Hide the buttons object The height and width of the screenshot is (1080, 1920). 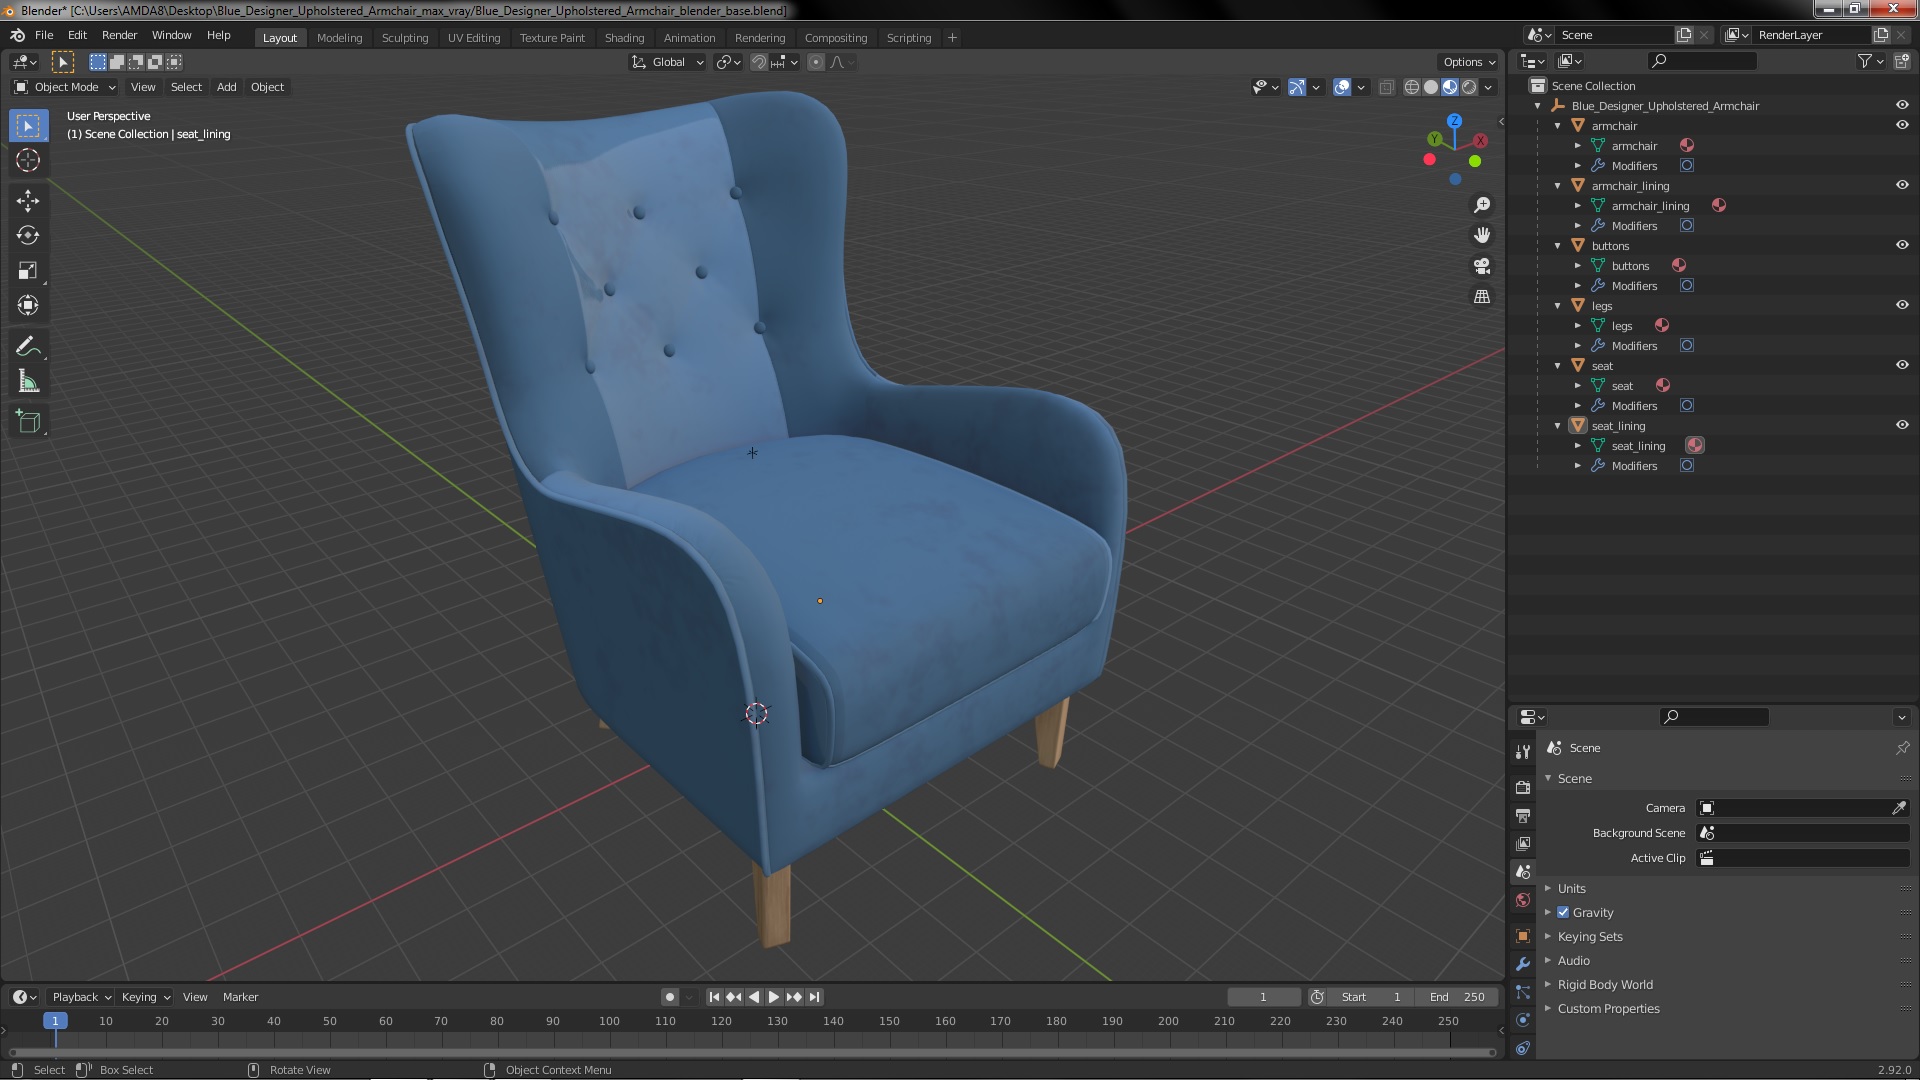click(x=1902, y=245)
